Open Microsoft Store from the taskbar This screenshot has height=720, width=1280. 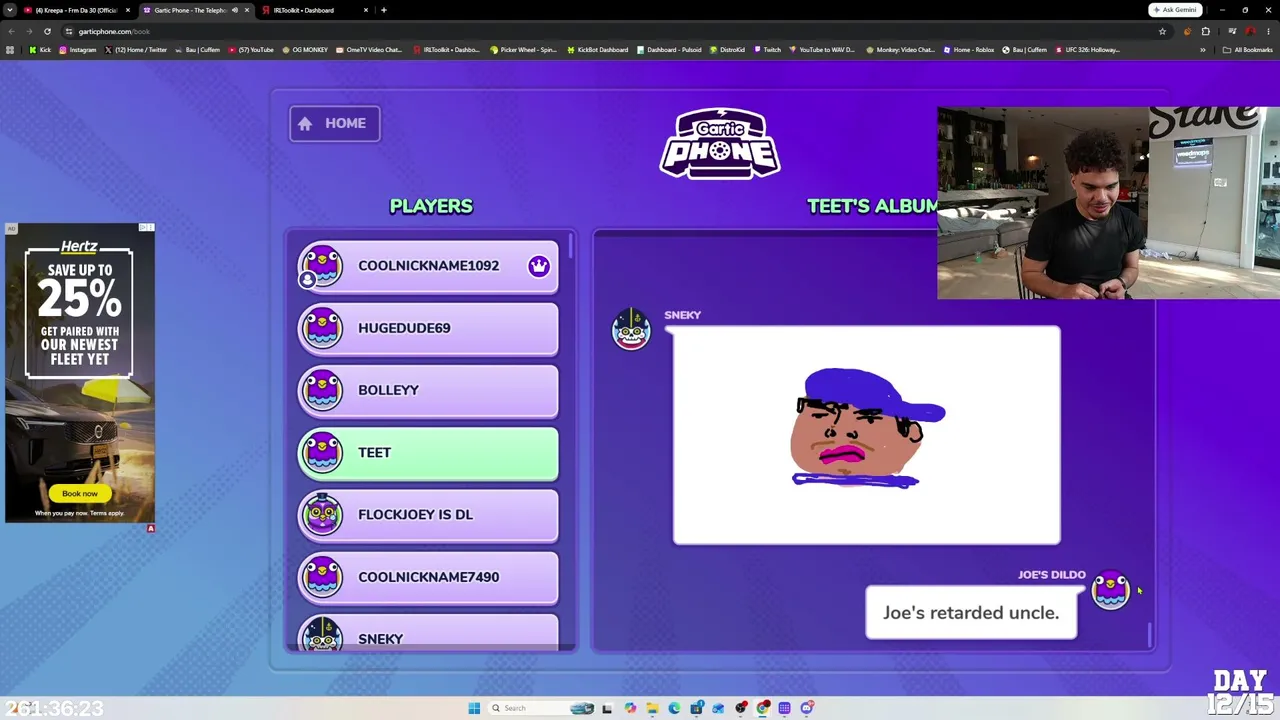[696, 708]
